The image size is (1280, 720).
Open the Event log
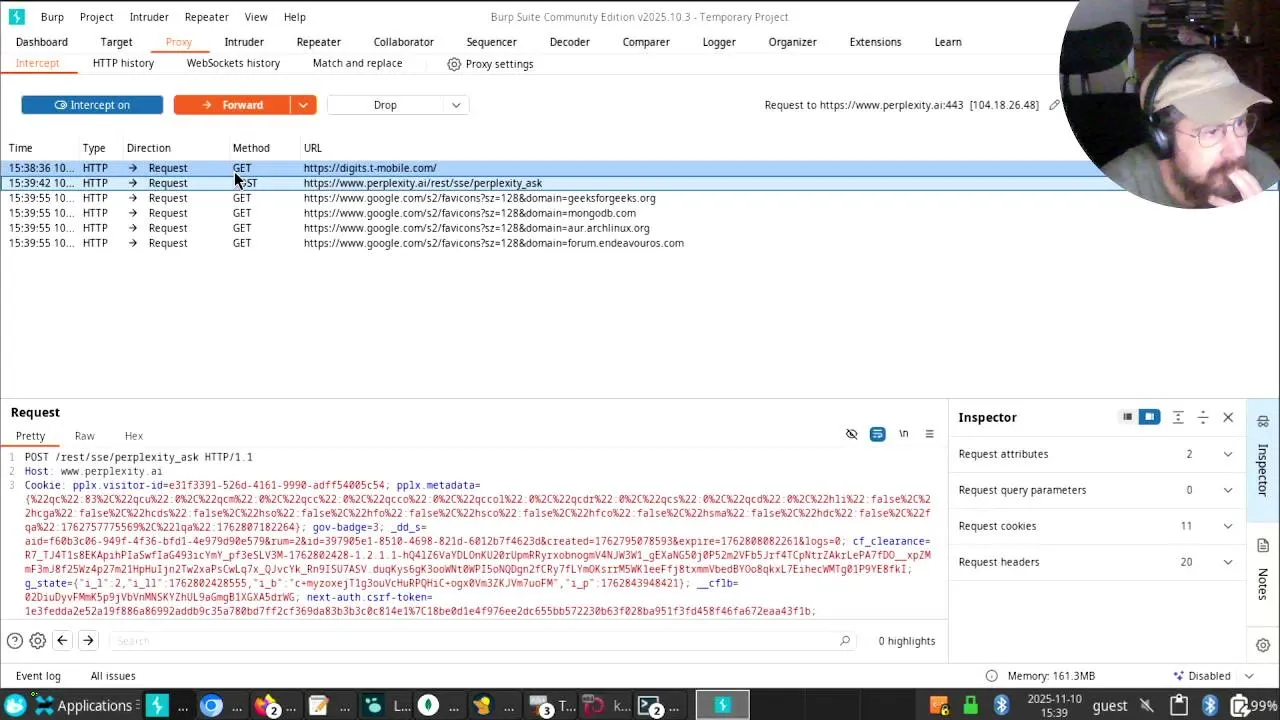tap(38, 676)
